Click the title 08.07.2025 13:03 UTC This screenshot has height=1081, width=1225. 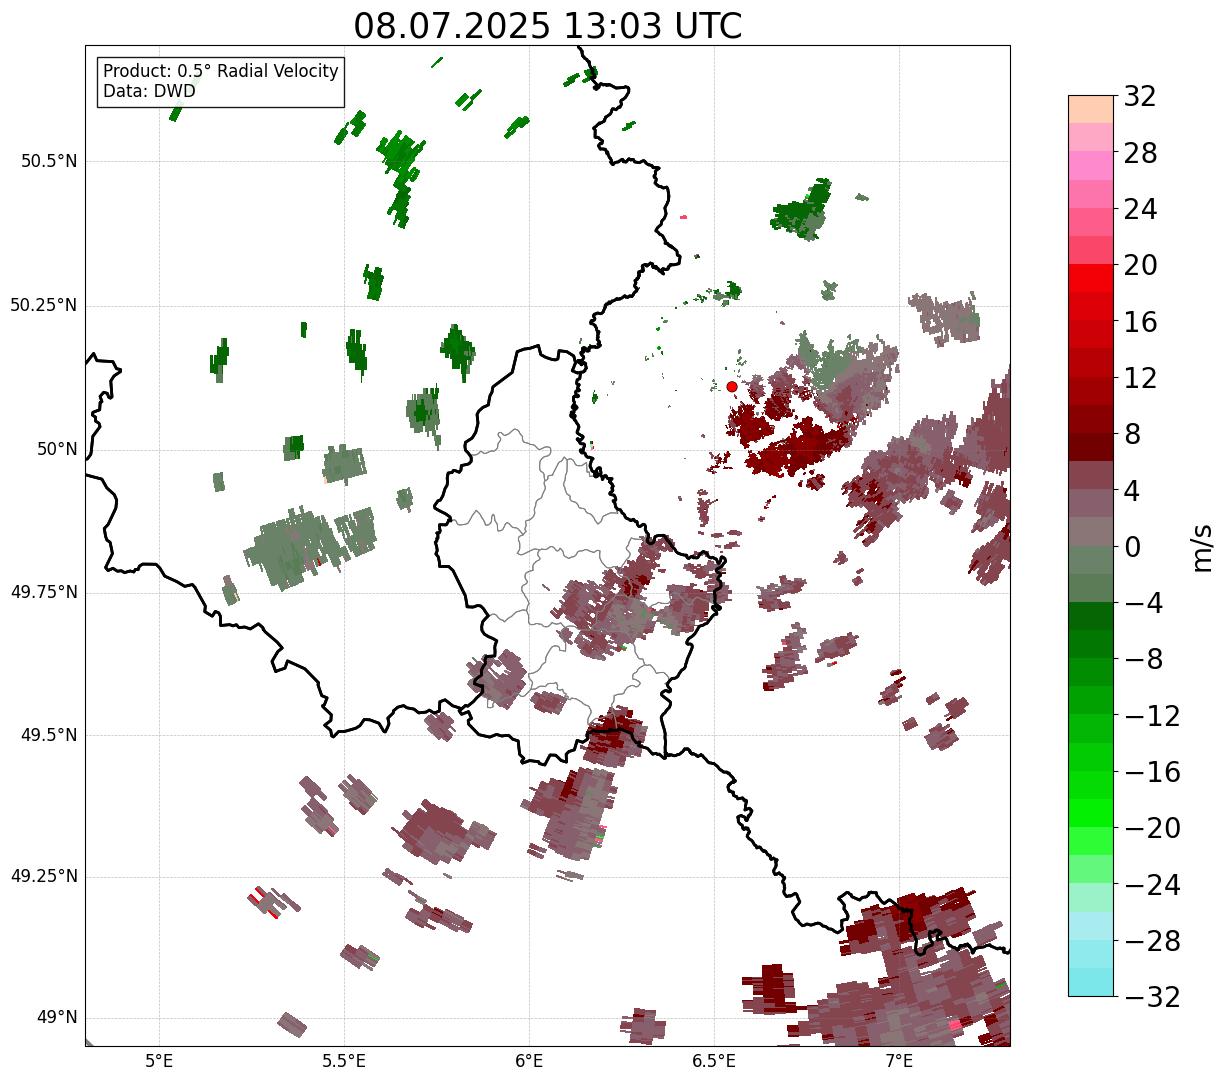coord(548,26)
